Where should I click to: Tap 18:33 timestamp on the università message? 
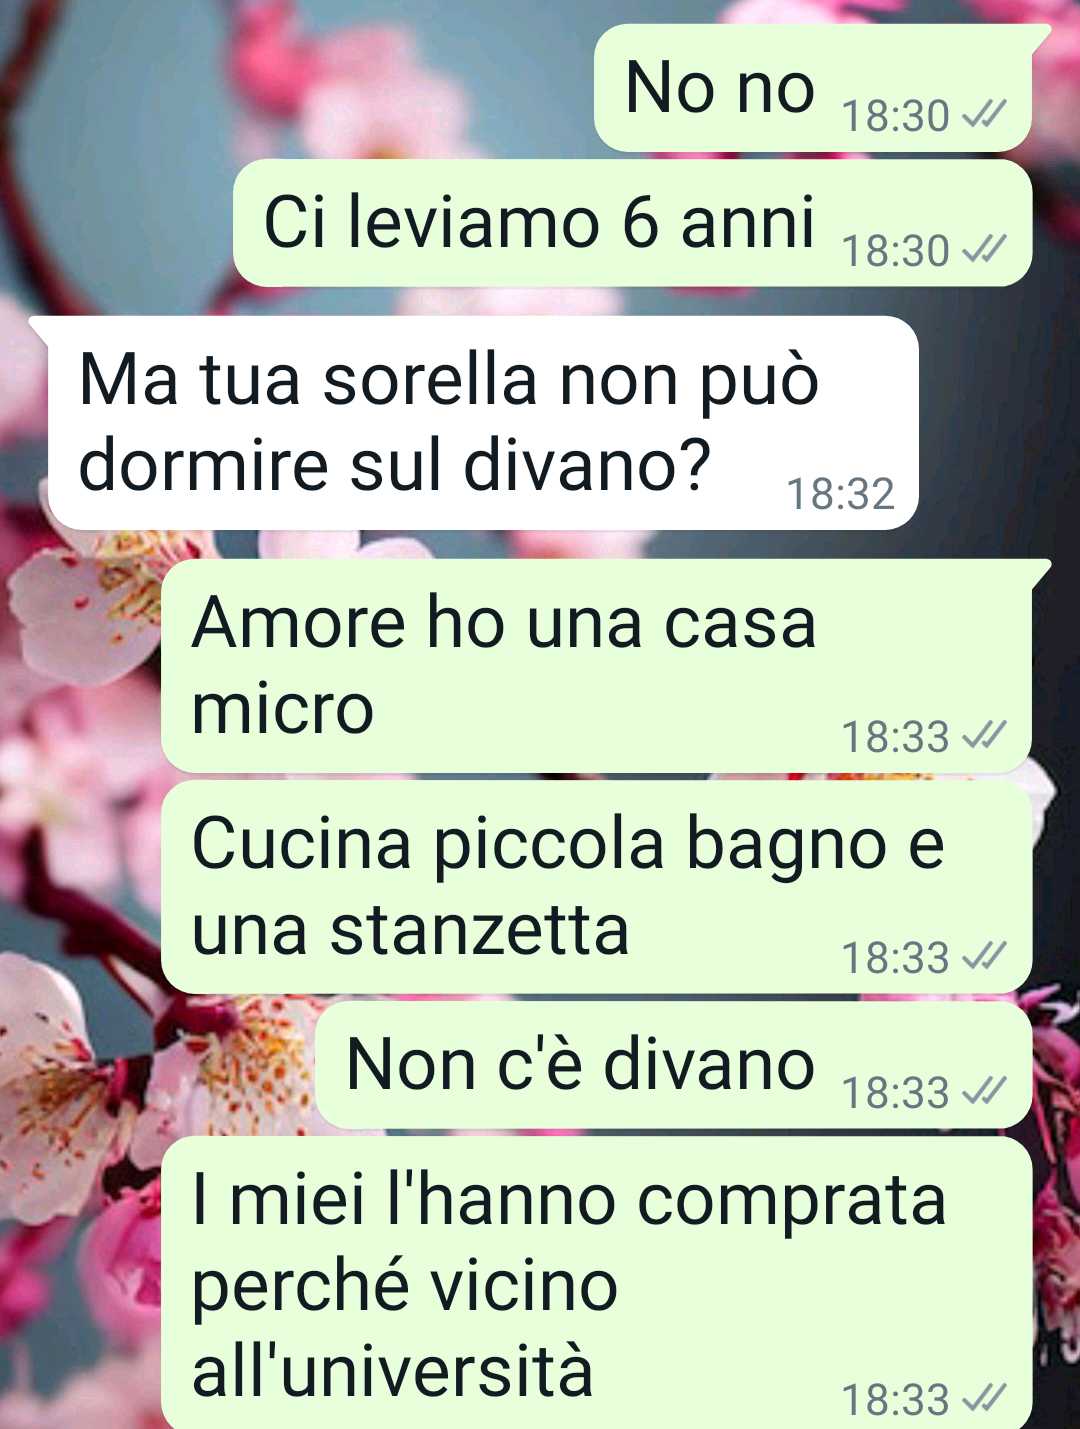[895, 1400]
